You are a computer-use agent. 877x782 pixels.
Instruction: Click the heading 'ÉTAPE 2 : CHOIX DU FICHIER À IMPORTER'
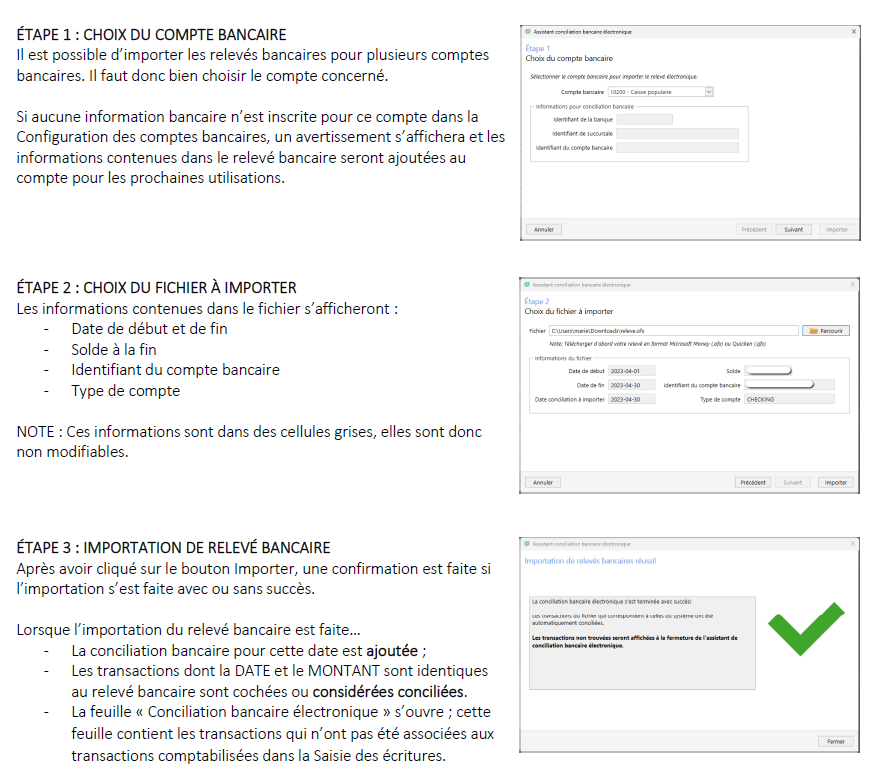[x=156, y=288]
